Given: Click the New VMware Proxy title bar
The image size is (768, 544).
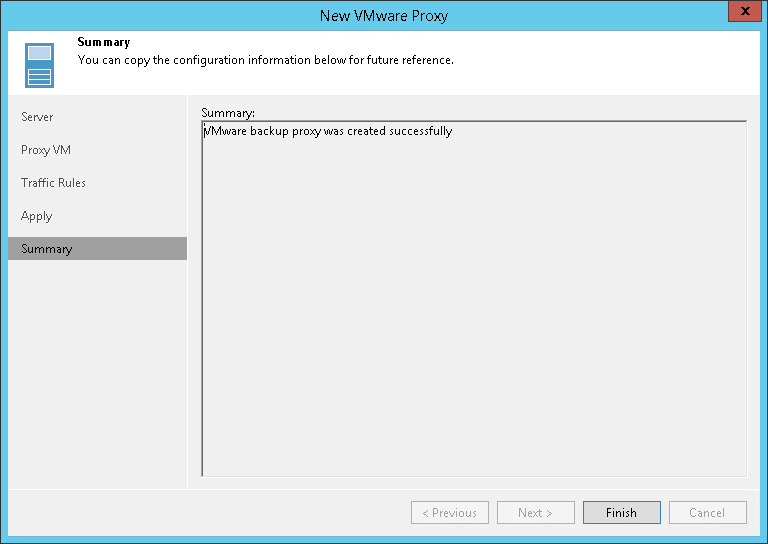Looking at the screenshot, I should click(x=384, y=15).
